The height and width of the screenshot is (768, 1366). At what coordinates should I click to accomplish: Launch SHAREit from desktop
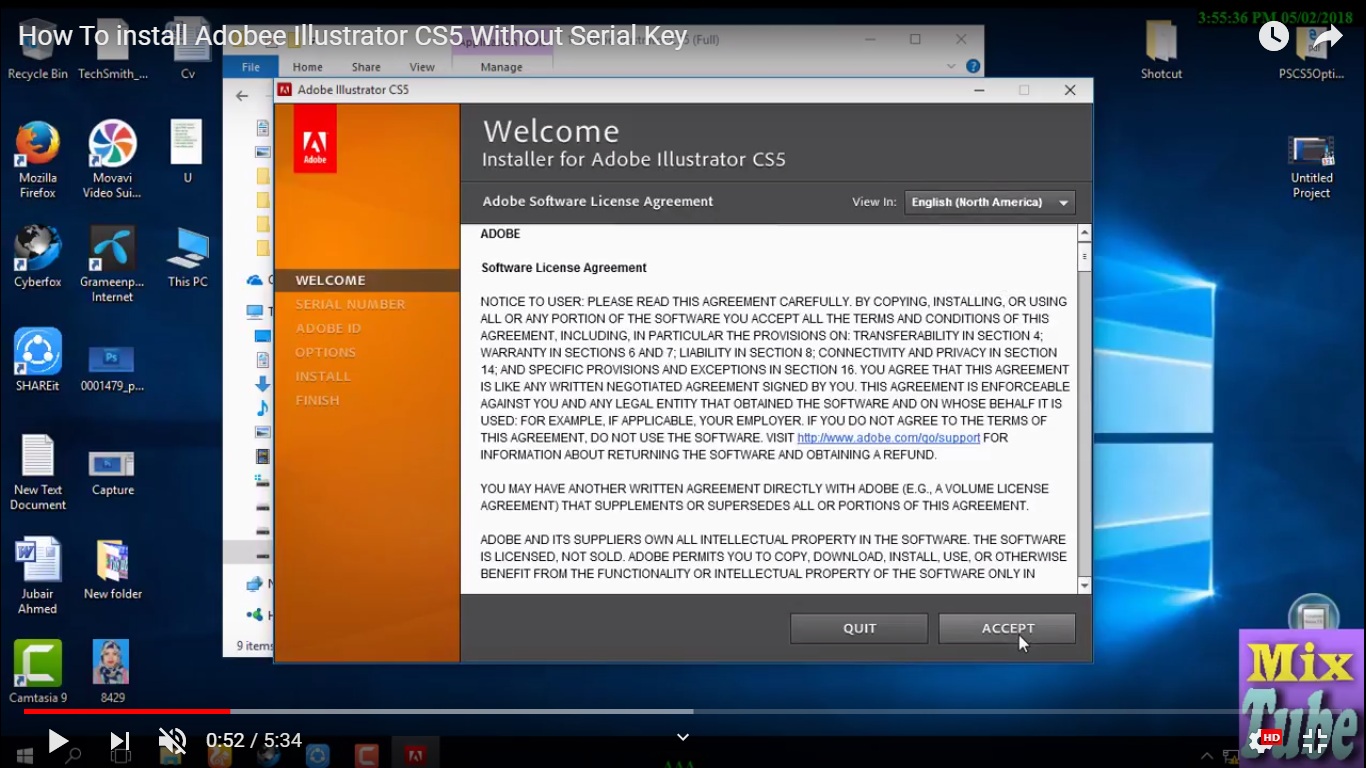(x=38, y=360)
